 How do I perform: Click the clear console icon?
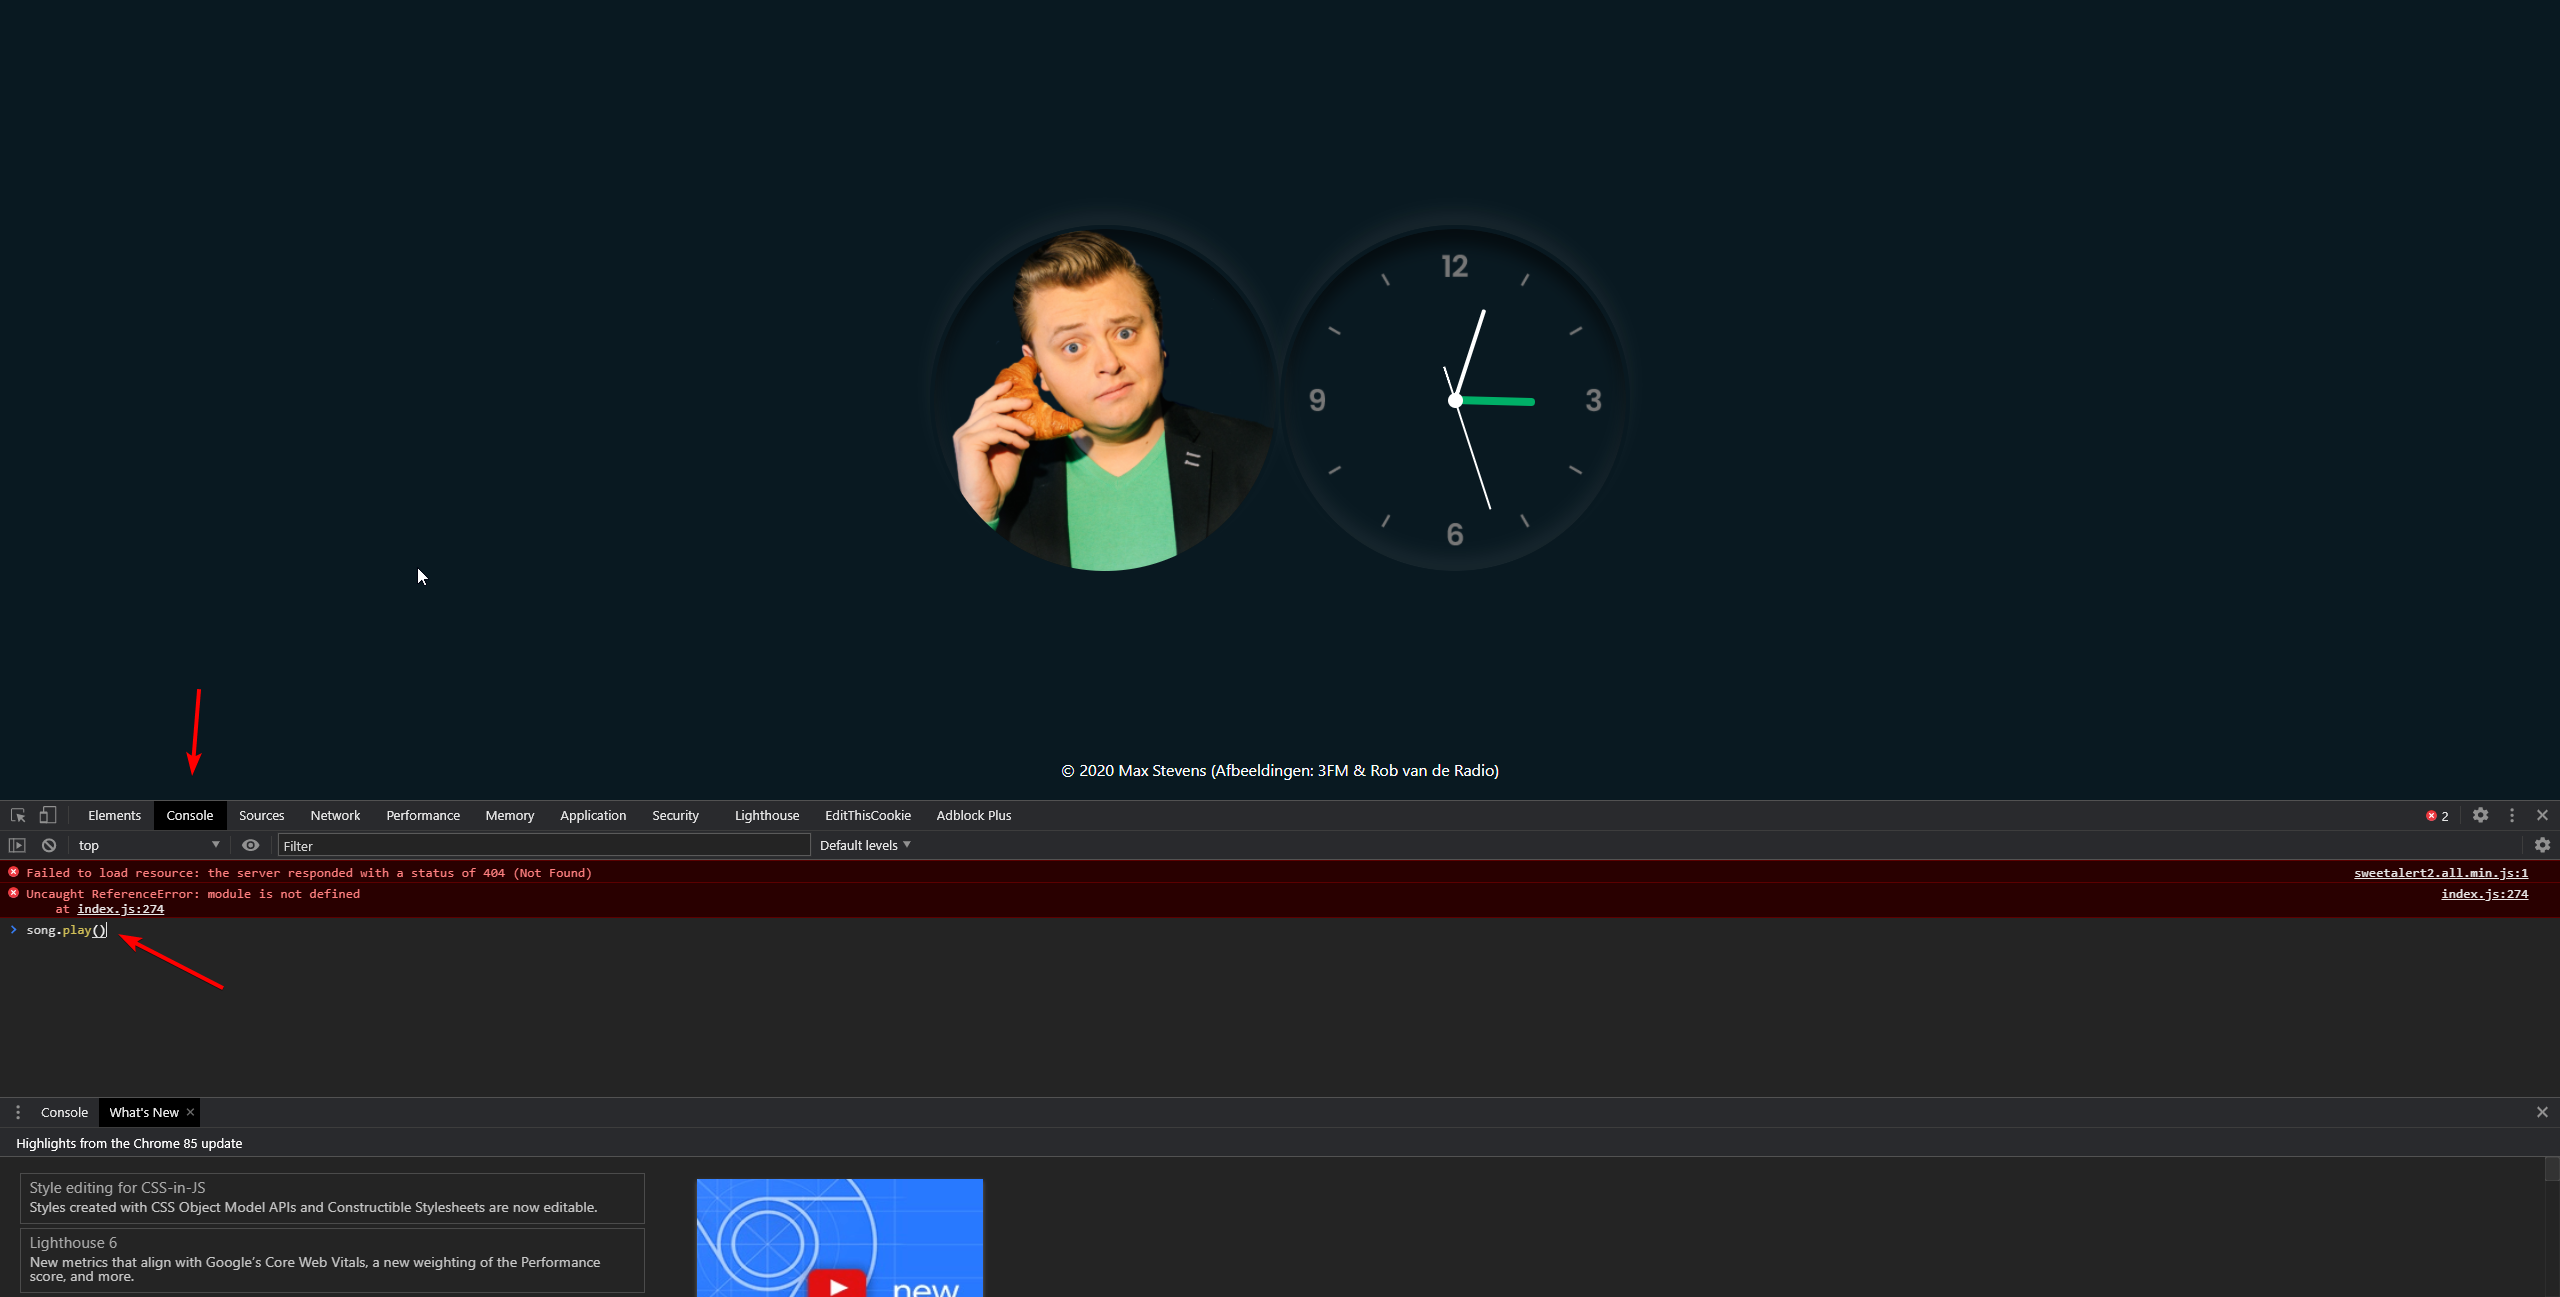pos(49,845)
